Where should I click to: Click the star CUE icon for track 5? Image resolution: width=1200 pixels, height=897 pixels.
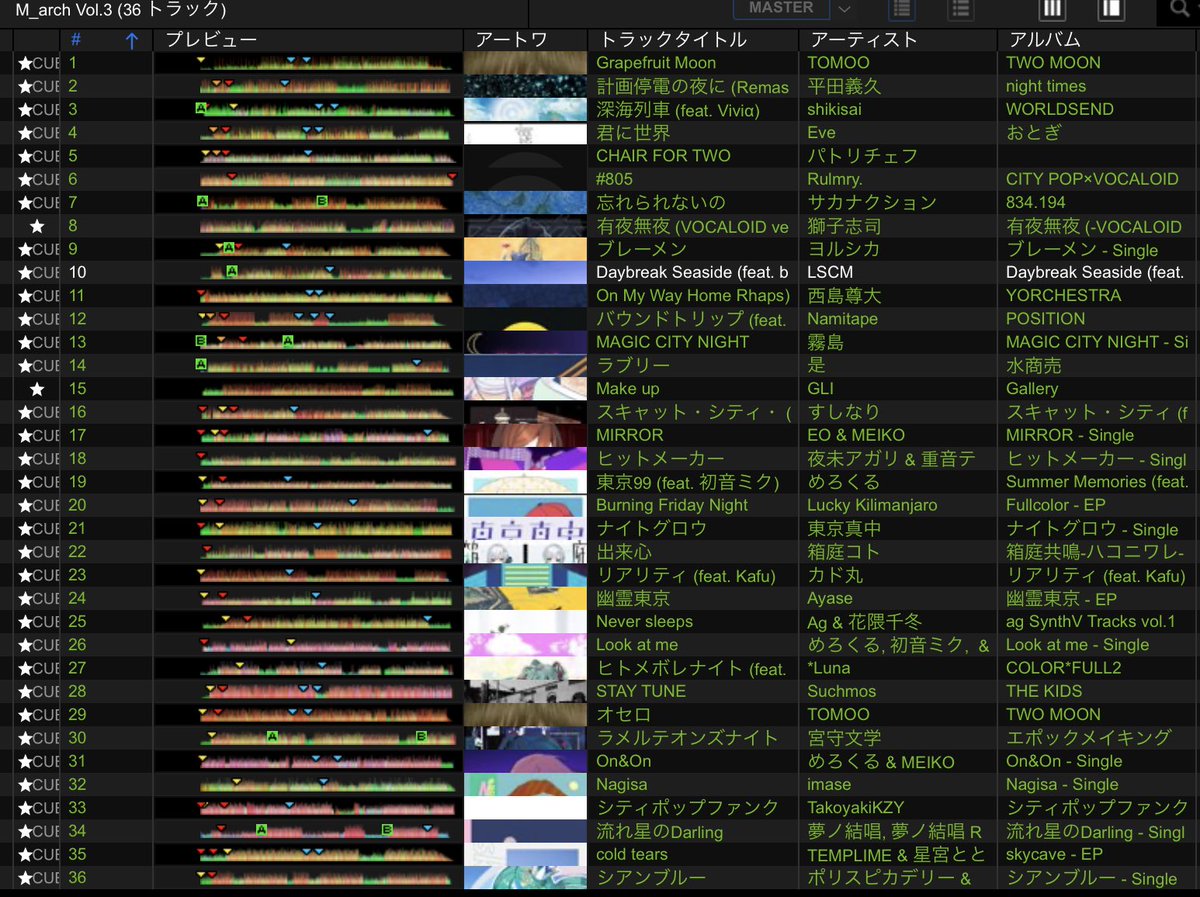click(x=38, y=156)
